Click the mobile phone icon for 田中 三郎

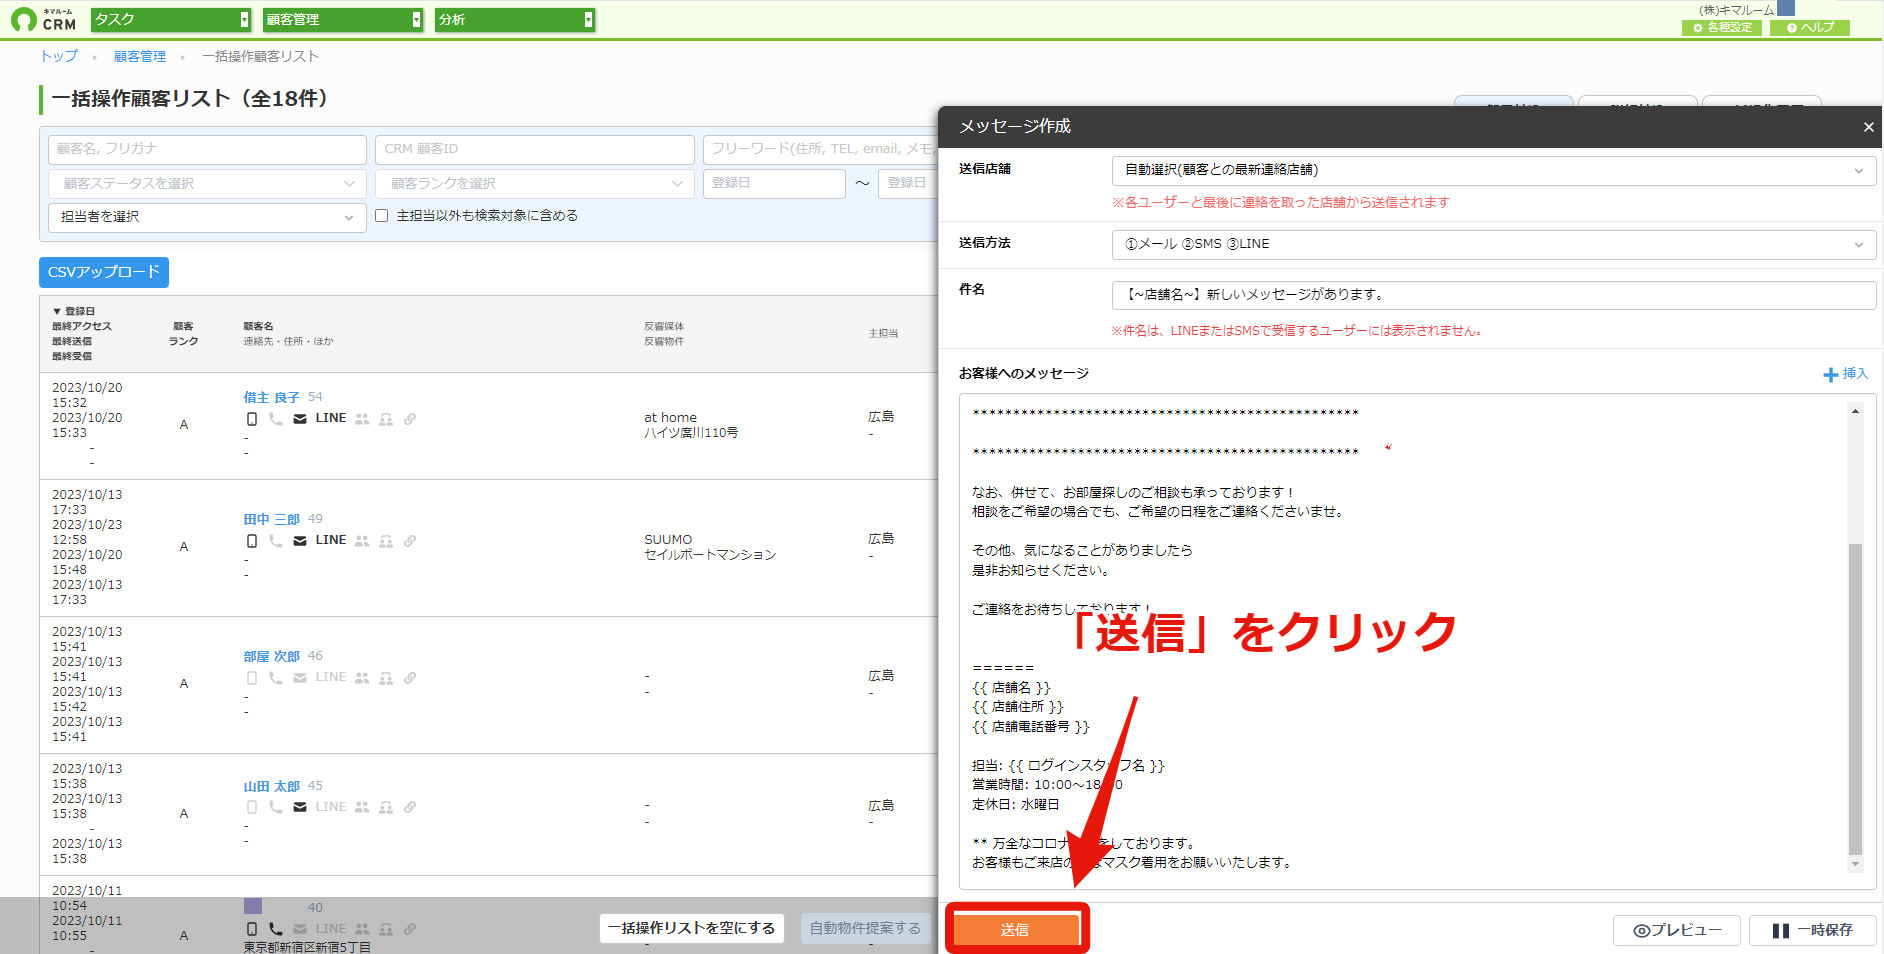[x=252, y=541]
